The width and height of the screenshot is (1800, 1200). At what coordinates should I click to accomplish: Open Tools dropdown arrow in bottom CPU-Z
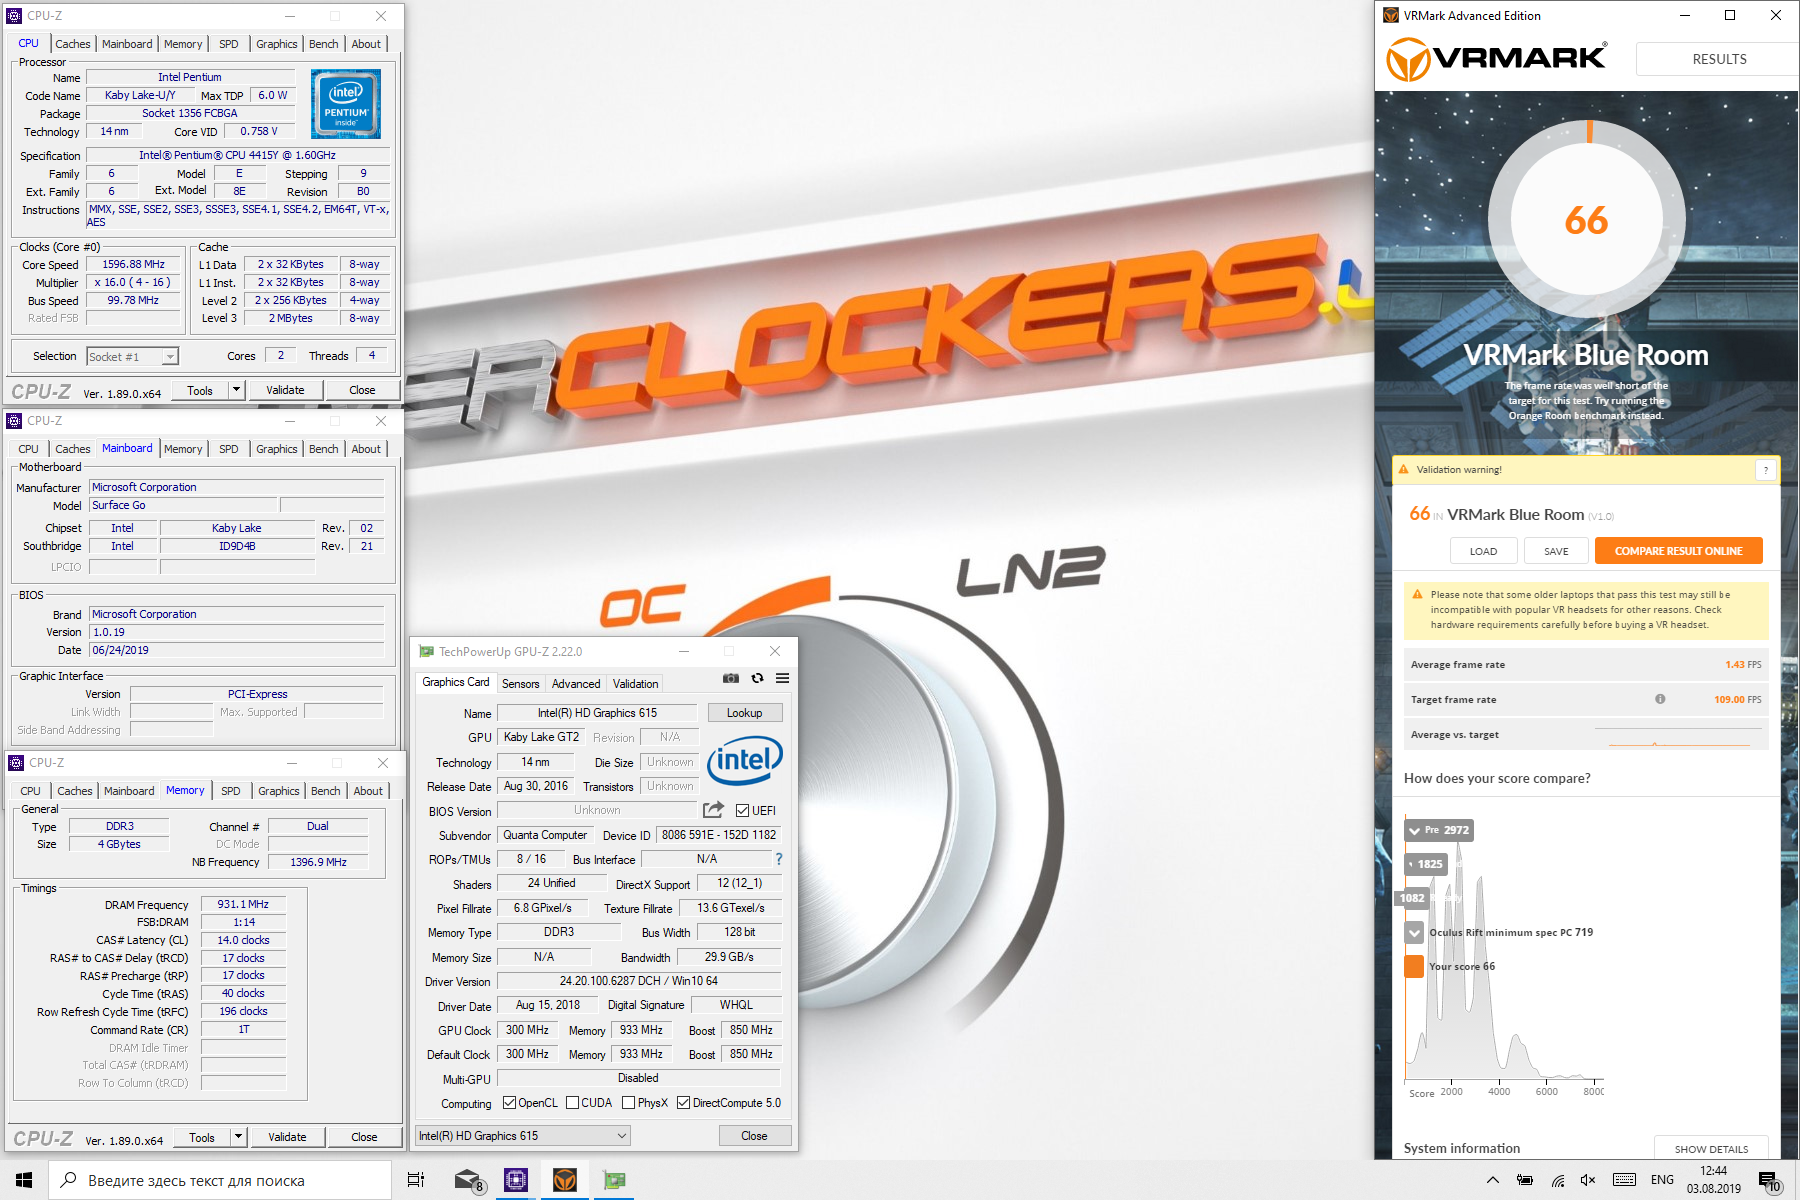(x=239, y=1137)
